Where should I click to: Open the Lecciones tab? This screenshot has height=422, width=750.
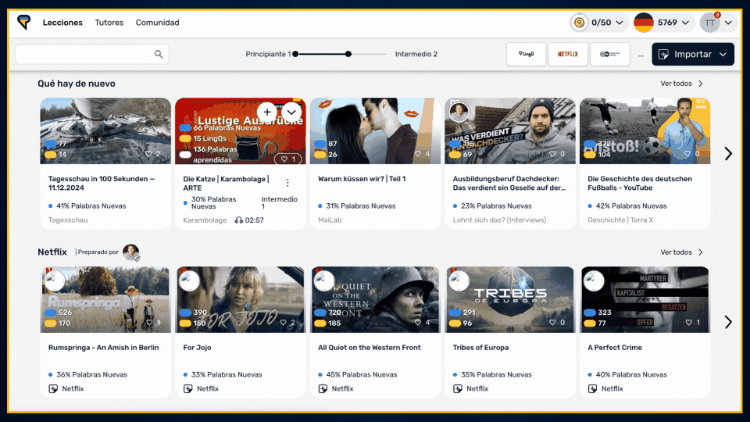63,22
